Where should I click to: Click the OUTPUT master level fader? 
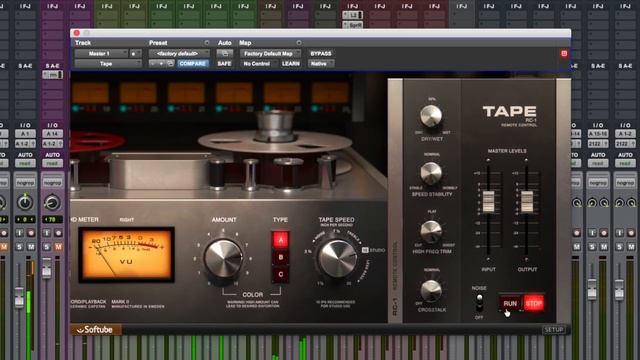tap(527, 201)
